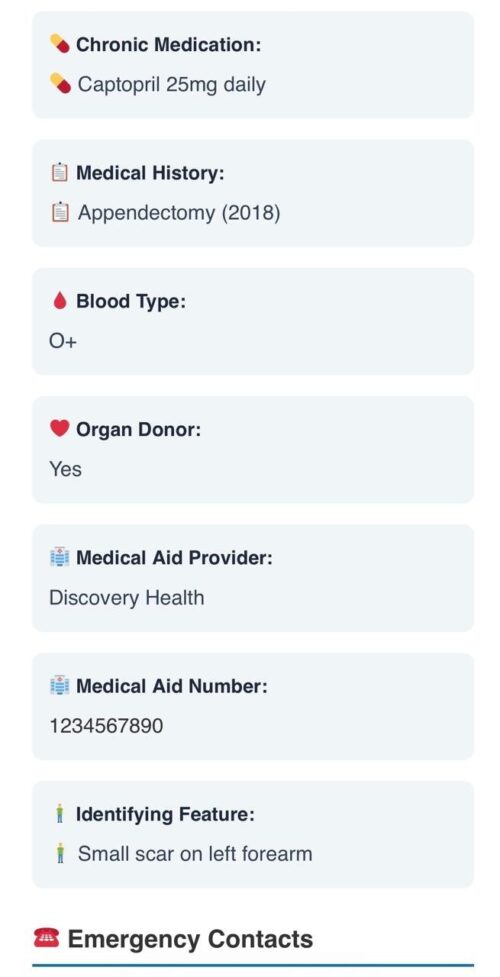Click the blood drop icon next to Blood Type

[59, 301]
